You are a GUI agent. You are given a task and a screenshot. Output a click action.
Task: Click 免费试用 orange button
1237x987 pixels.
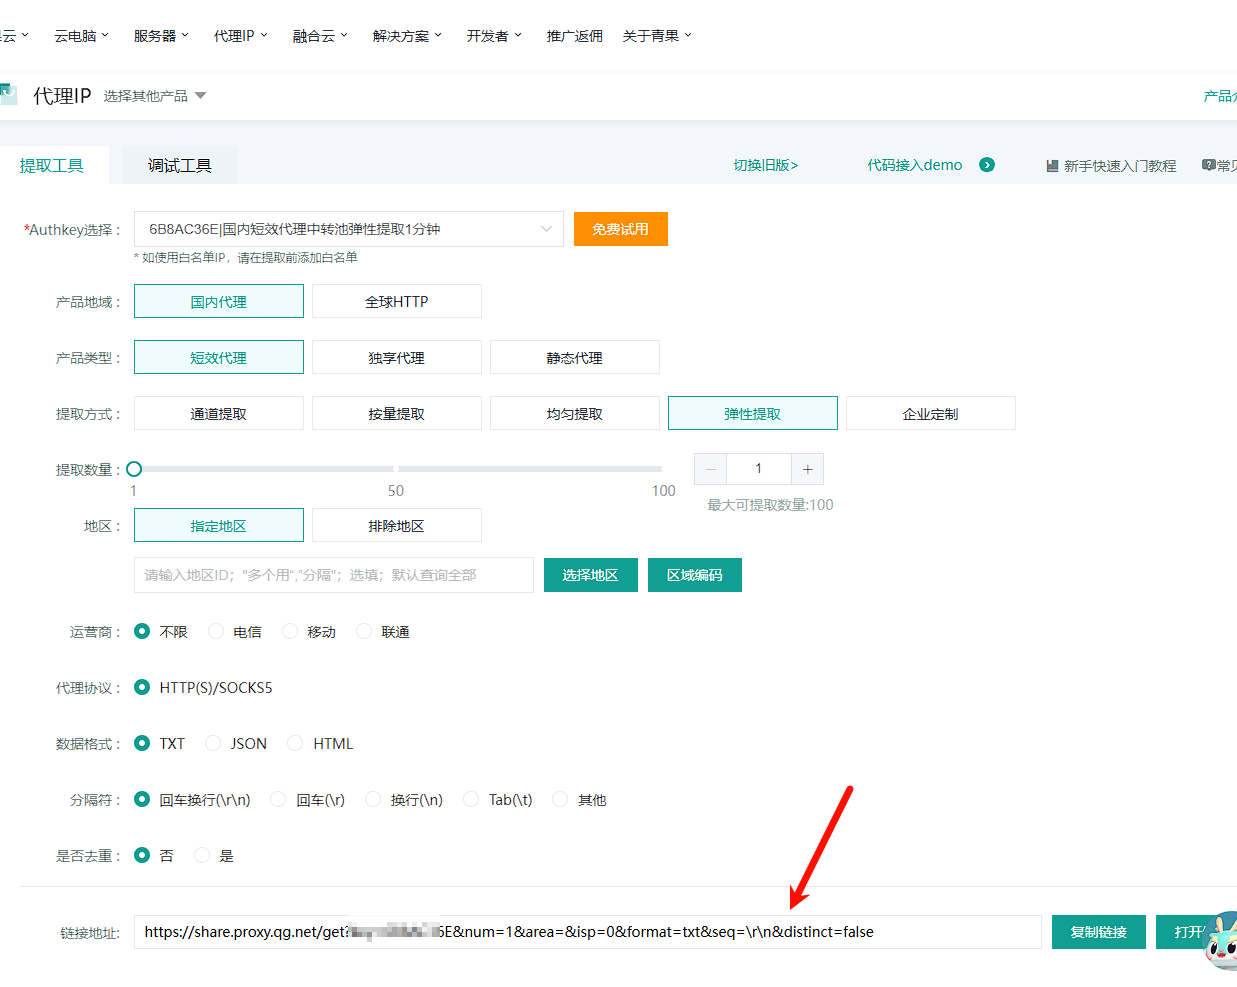(621, 229)
